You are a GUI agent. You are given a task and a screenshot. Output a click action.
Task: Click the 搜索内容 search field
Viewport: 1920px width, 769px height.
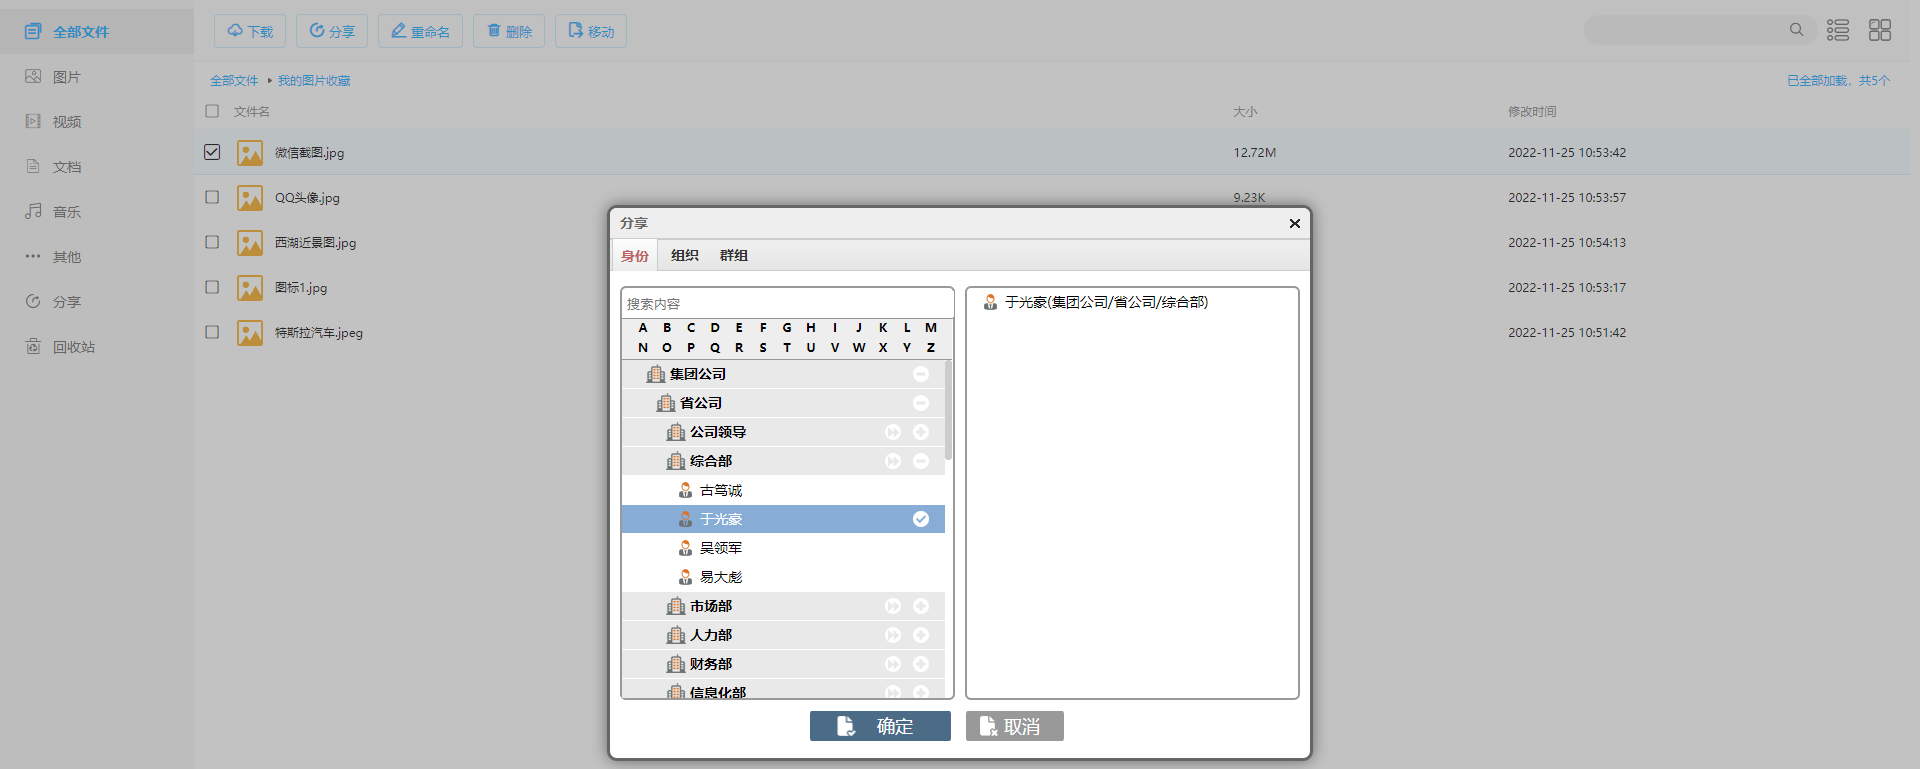click(787, 303)
